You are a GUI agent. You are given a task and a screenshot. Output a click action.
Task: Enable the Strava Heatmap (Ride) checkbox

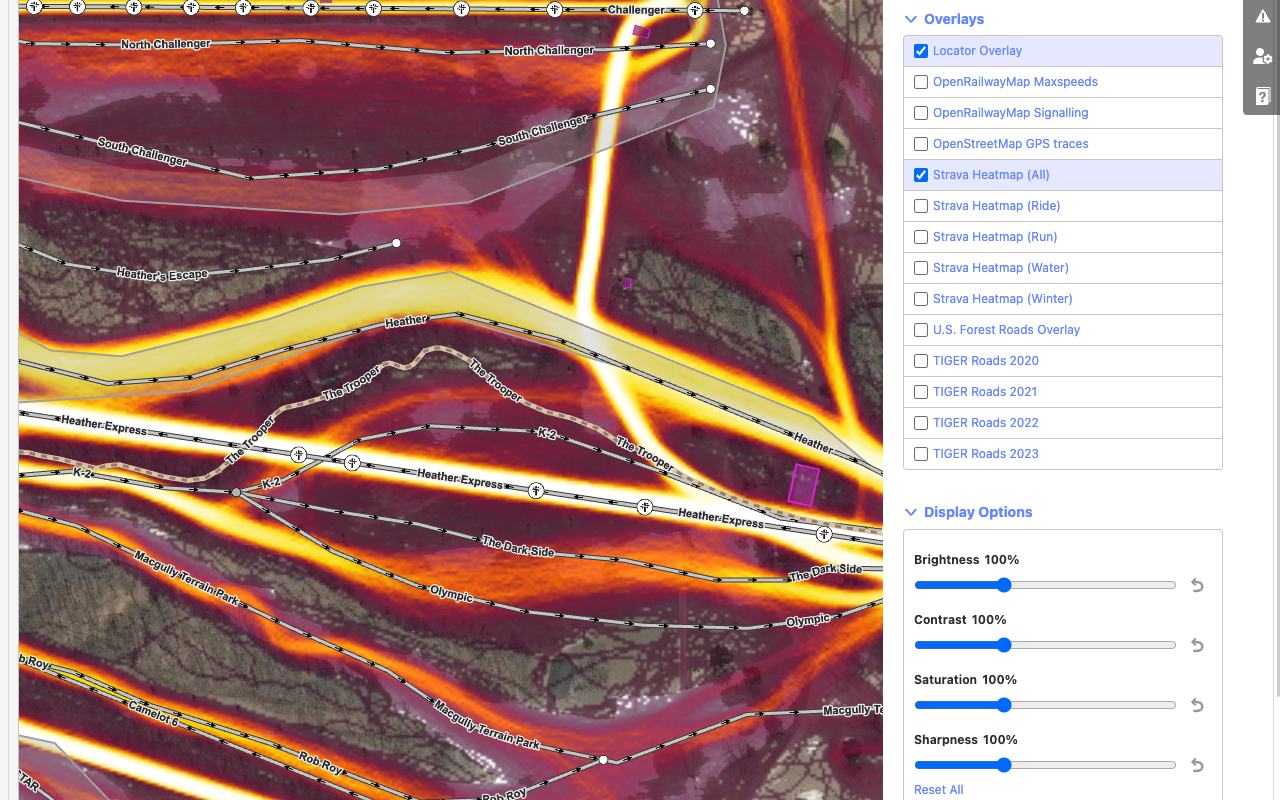(921, 206)
